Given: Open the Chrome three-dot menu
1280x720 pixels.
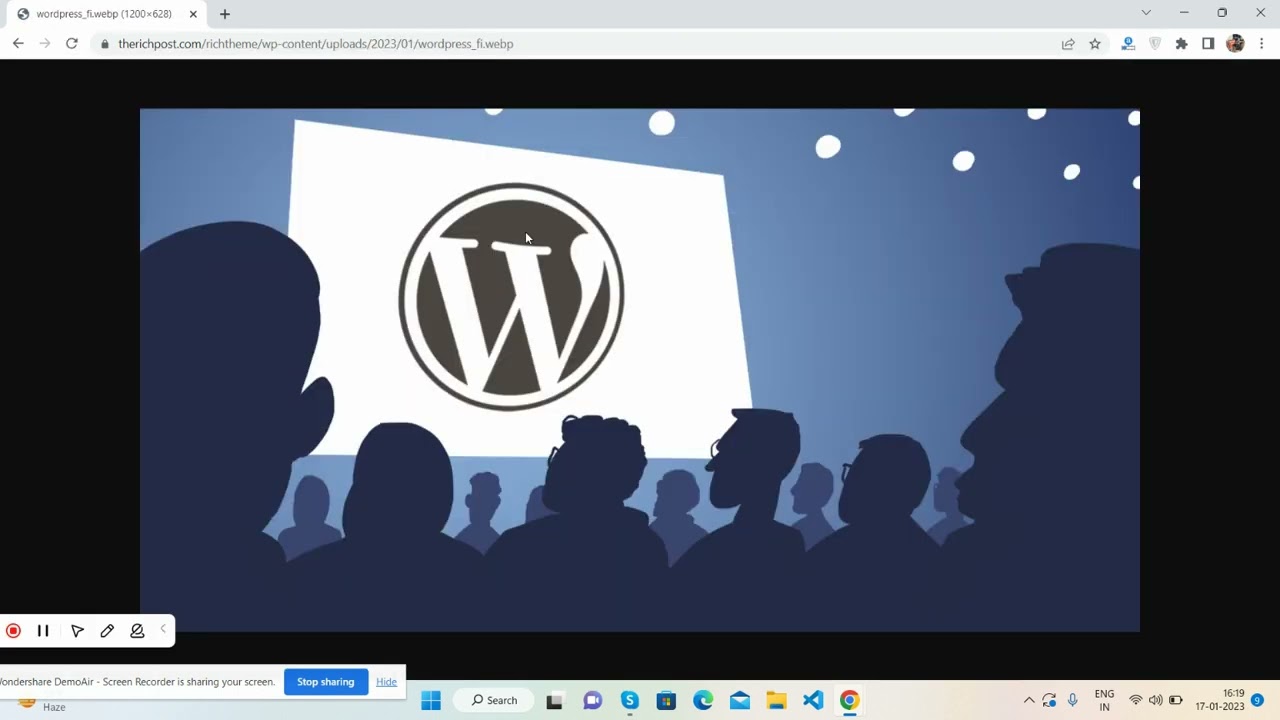Looking at the screenshot, I should pos(1262,44).
